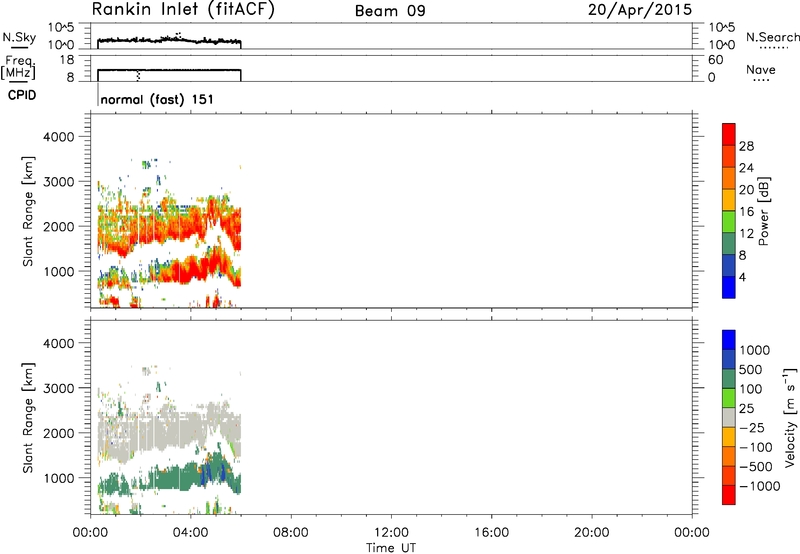Click the "60" Nave axis tick
The width and height of the screenshot is (800, 554).
click(715, 60)
